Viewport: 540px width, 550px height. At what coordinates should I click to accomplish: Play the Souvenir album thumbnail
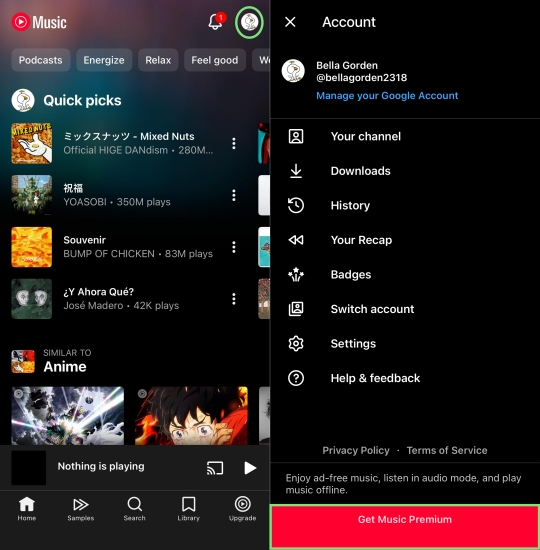click(x=32, y=247)
